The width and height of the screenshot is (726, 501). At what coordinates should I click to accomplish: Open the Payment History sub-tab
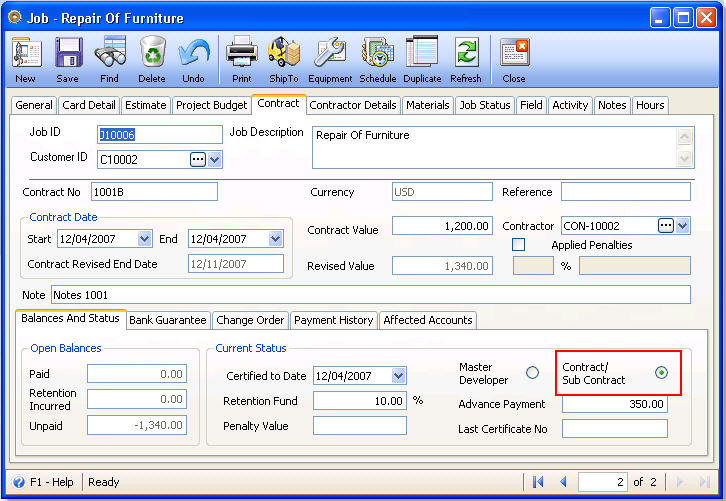tap(333, 320)
